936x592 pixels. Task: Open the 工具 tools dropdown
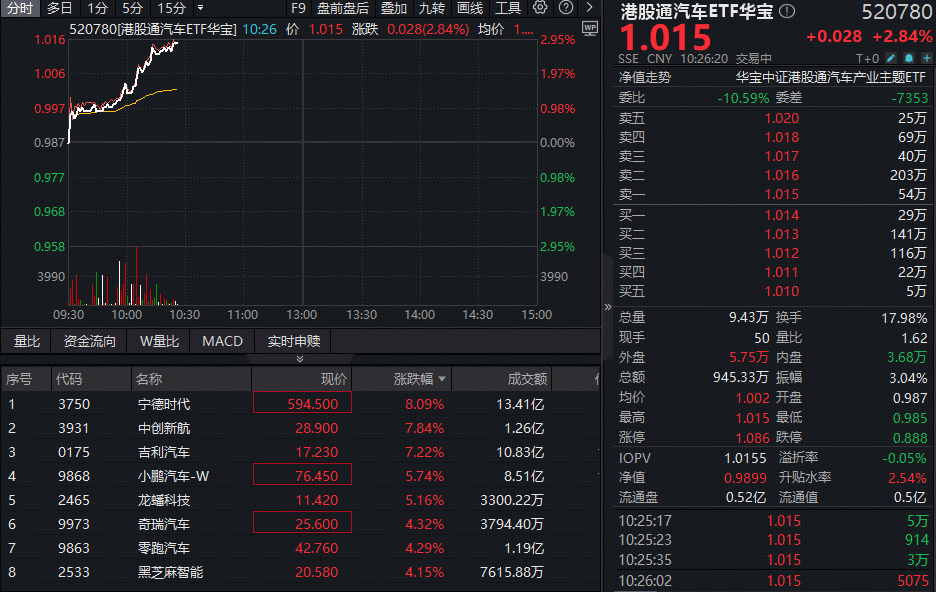click(x=508, y=8)
